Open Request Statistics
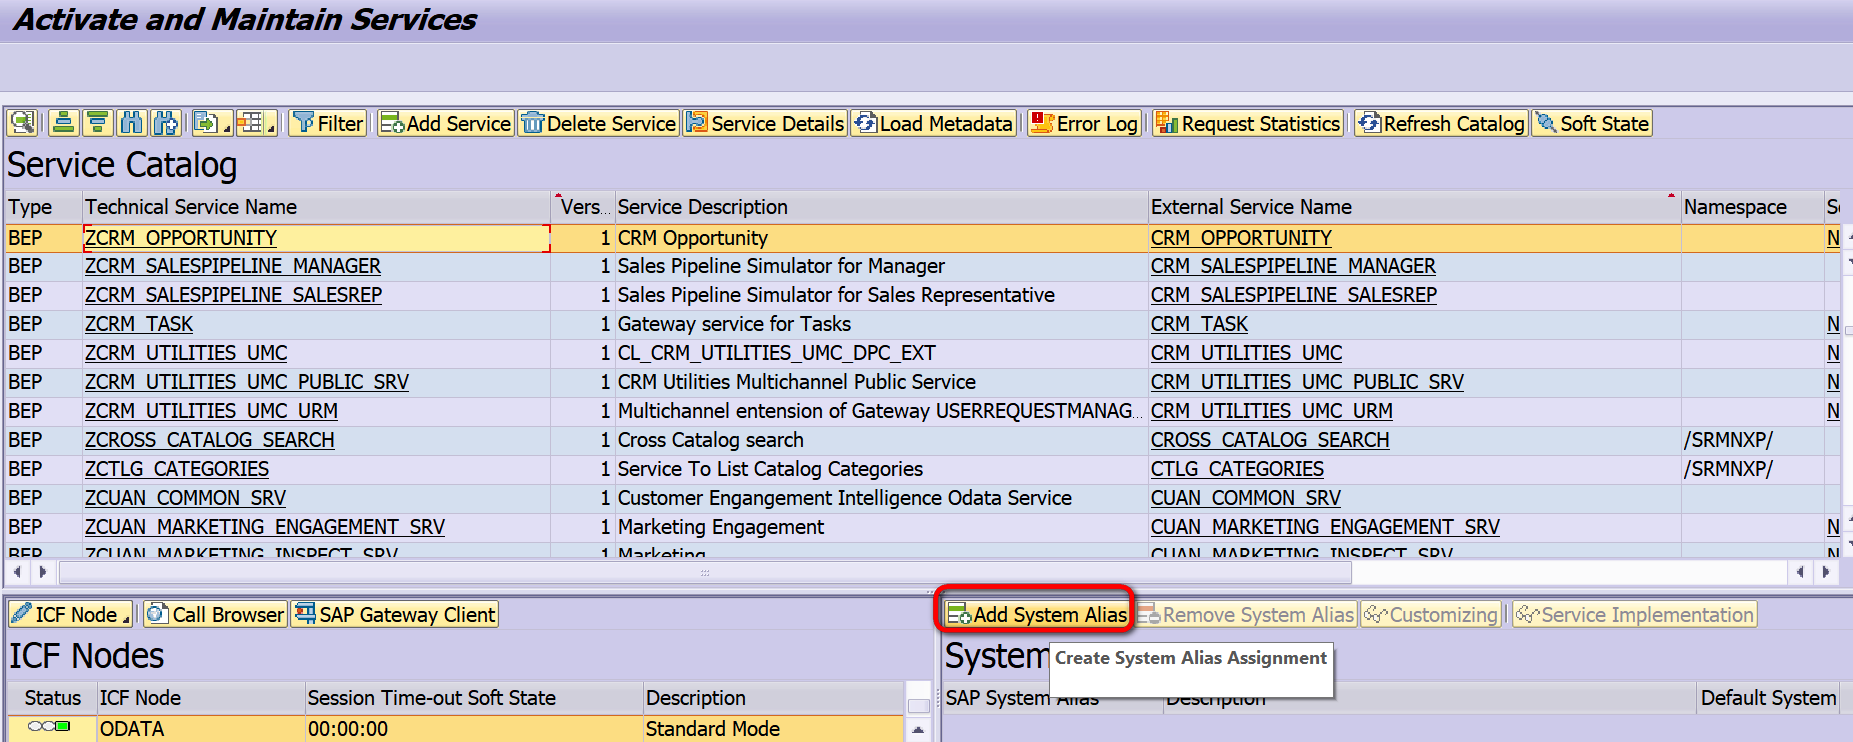Image resolution: width=1853 pixels, height=742 pixels. pos(1247,123)
